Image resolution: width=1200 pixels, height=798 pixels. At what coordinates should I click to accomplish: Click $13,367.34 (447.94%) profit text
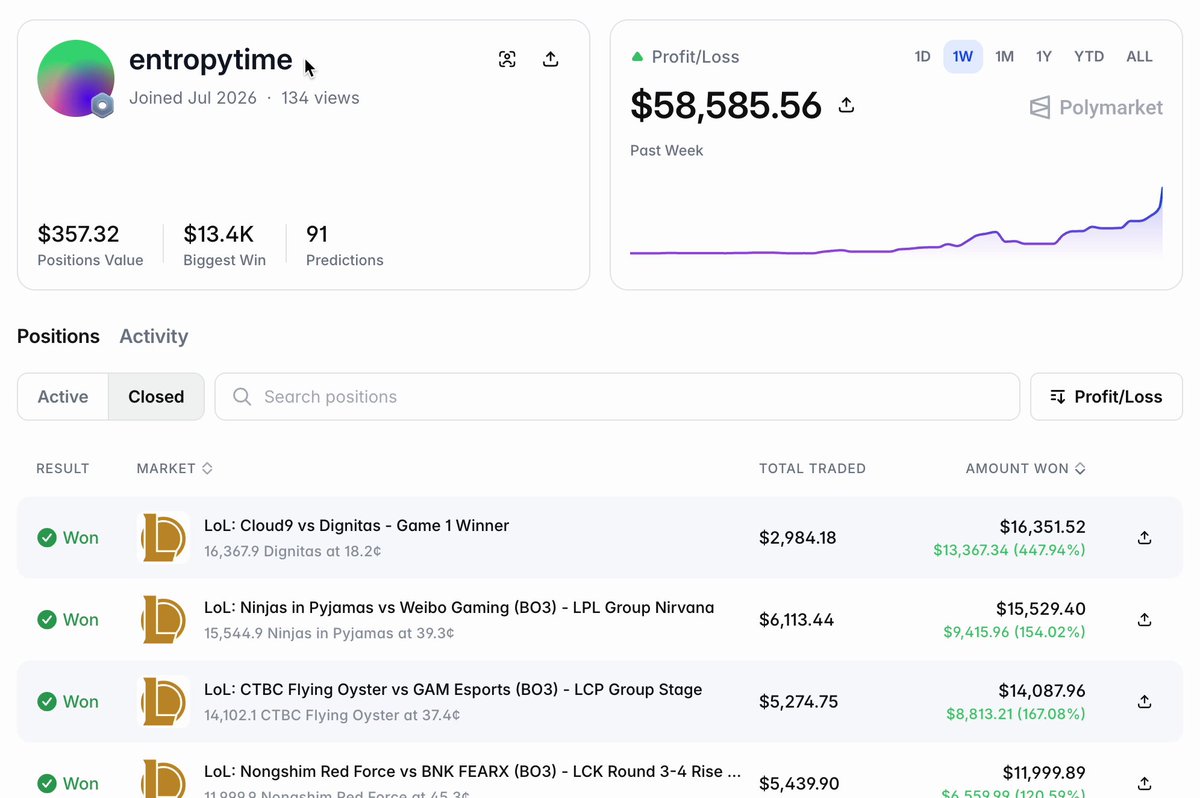pyautogui.click(x=1009, y=550)
